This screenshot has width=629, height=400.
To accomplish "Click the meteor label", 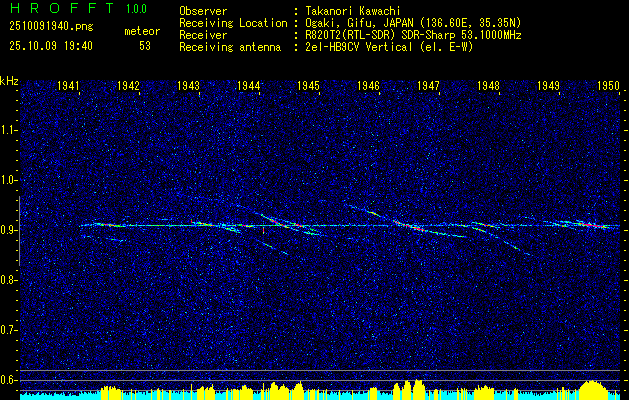I will (x=142, y=31).
